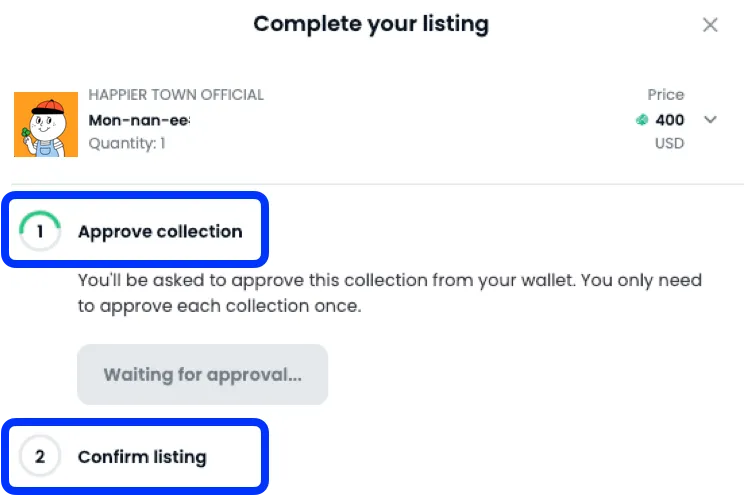Image resolution: width=744 pixels, height=496 pixels.
Task: Expand the price details chevron
Action: 710,120
